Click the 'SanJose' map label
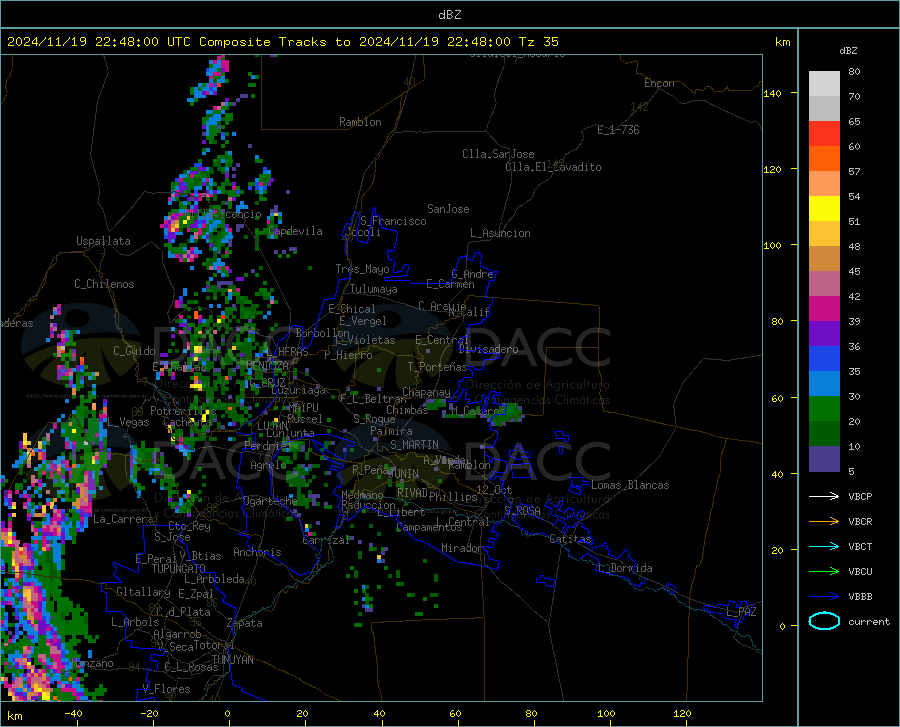Screen dimensions: 900x727 [448, 209]
